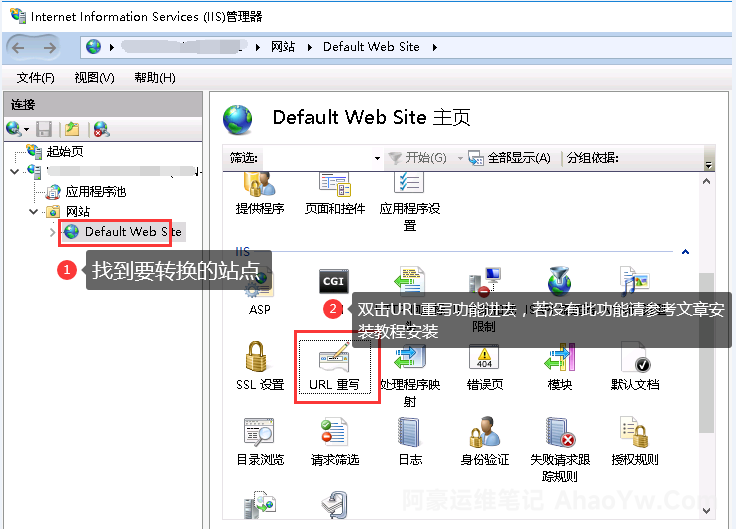Open the URL 重写 feature icon
Screen dimensions: 736x529
click(334, 360)
